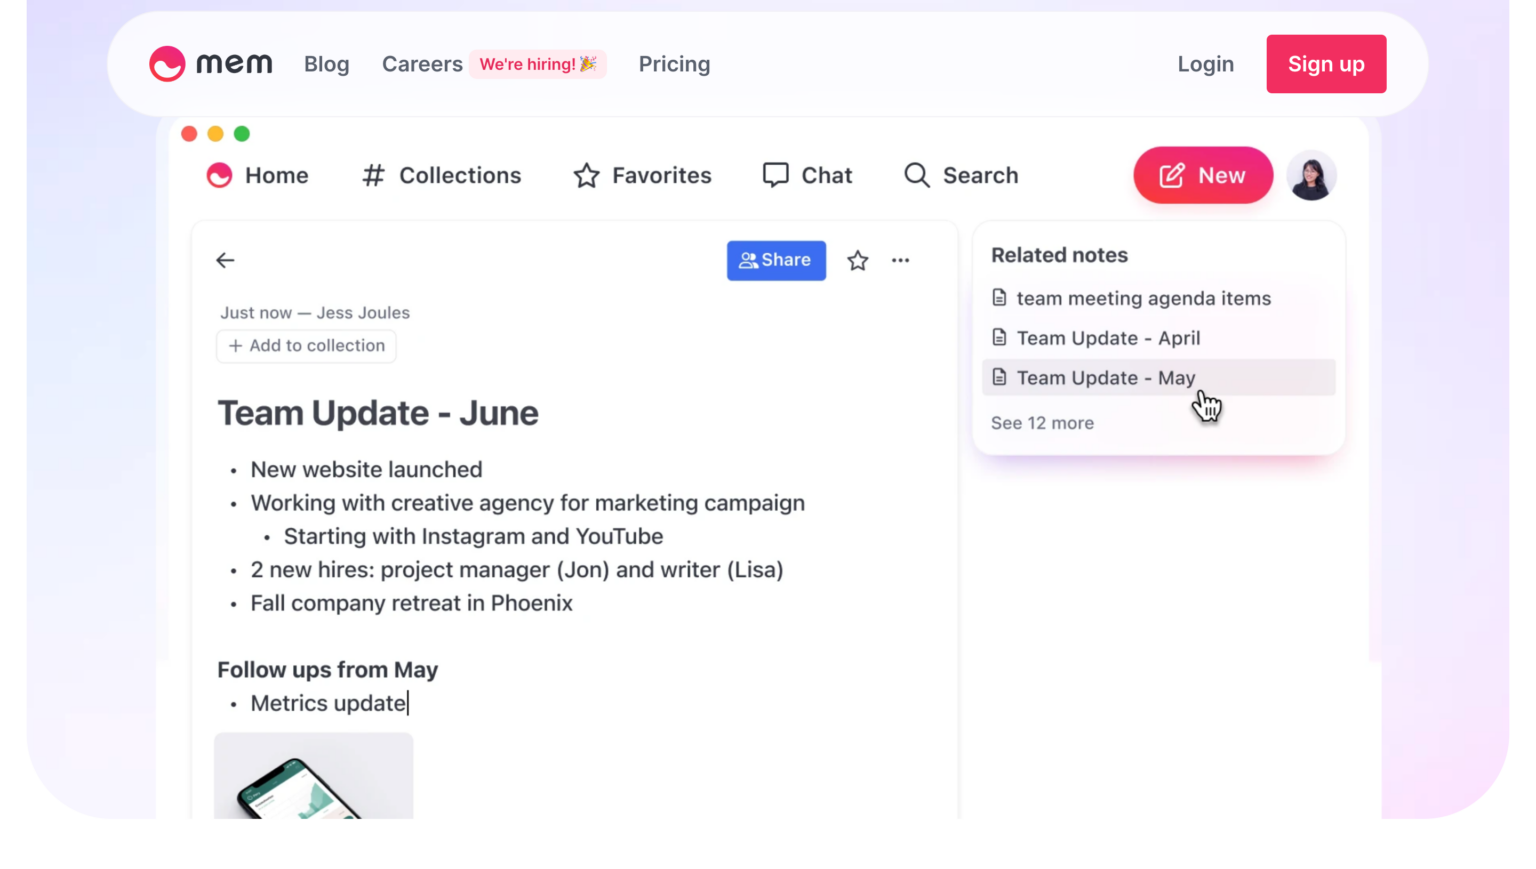Viewport: 1536px width, 869px height.
Task: Open the note's three-dot more menu
Action: (x=900, y=260)
